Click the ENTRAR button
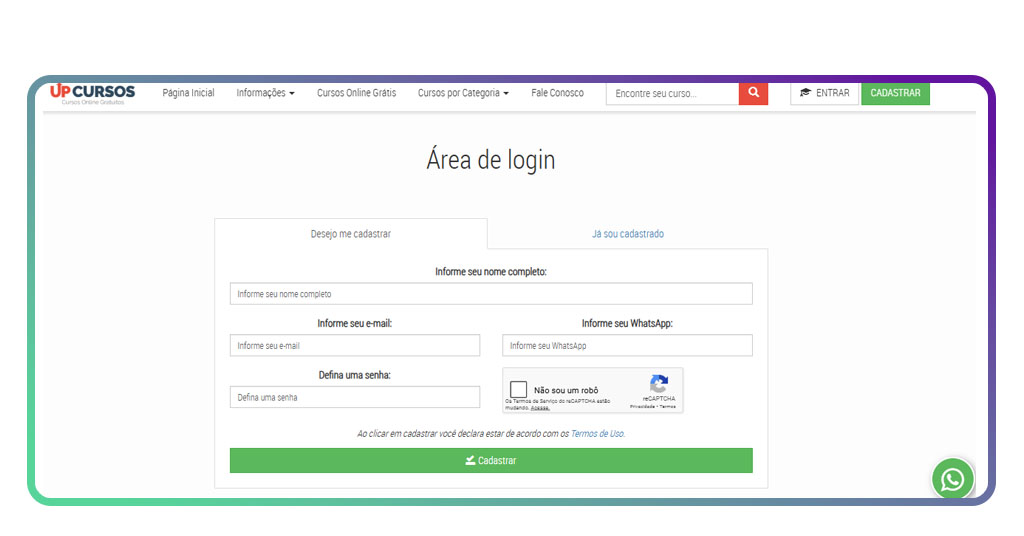 (x=824, y=93)
